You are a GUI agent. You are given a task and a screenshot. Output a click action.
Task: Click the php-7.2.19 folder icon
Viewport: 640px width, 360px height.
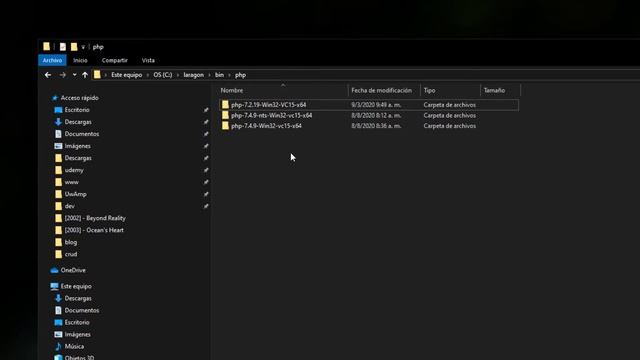pyautogui.click(x=225, y=105)
